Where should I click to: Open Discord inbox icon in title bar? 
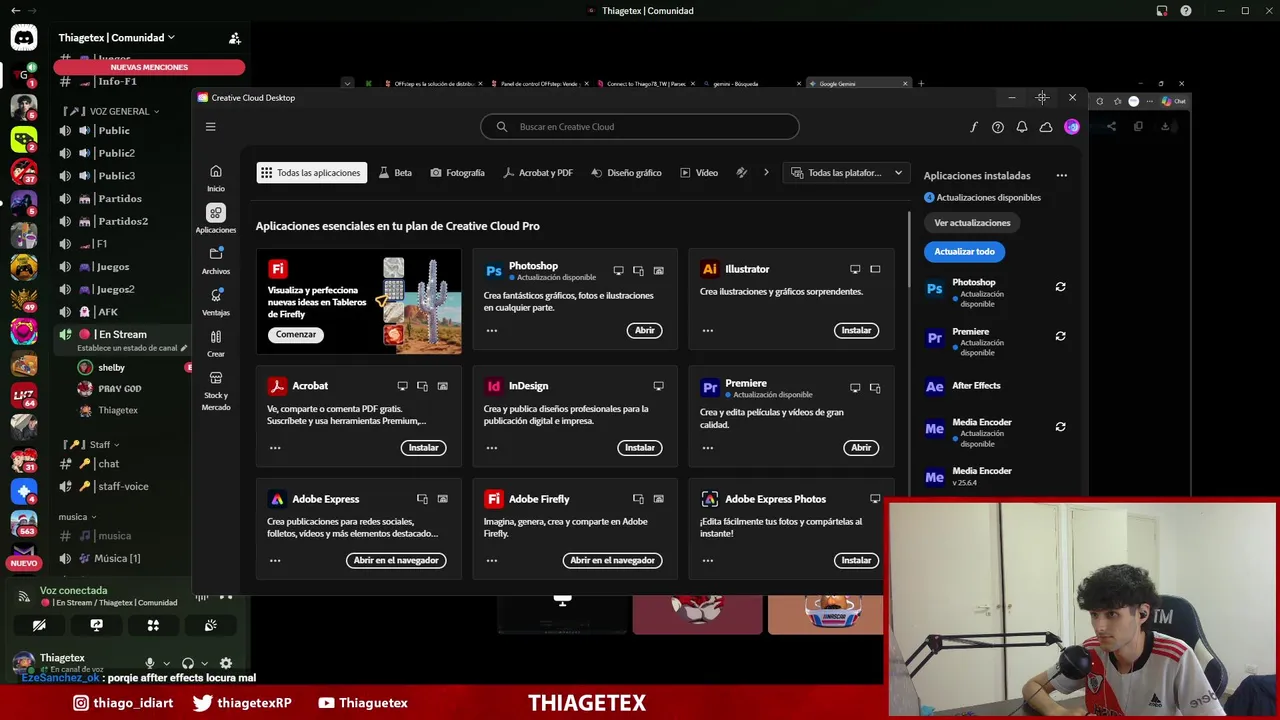click(x=1162, y=11)
